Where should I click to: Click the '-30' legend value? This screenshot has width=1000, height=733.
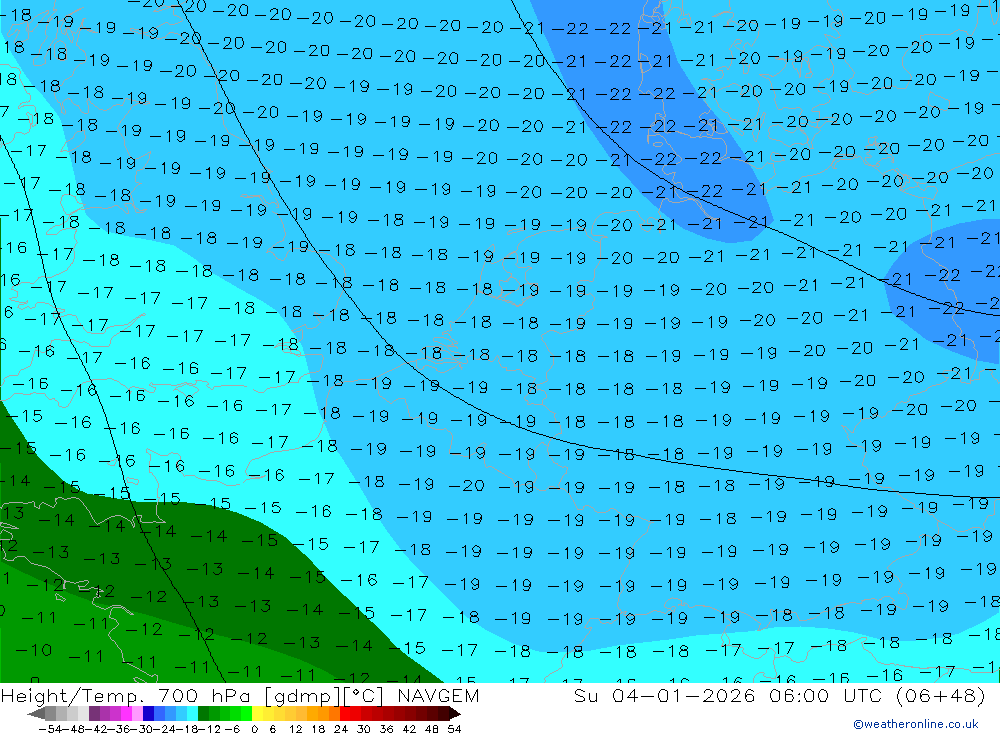[142, 729]
